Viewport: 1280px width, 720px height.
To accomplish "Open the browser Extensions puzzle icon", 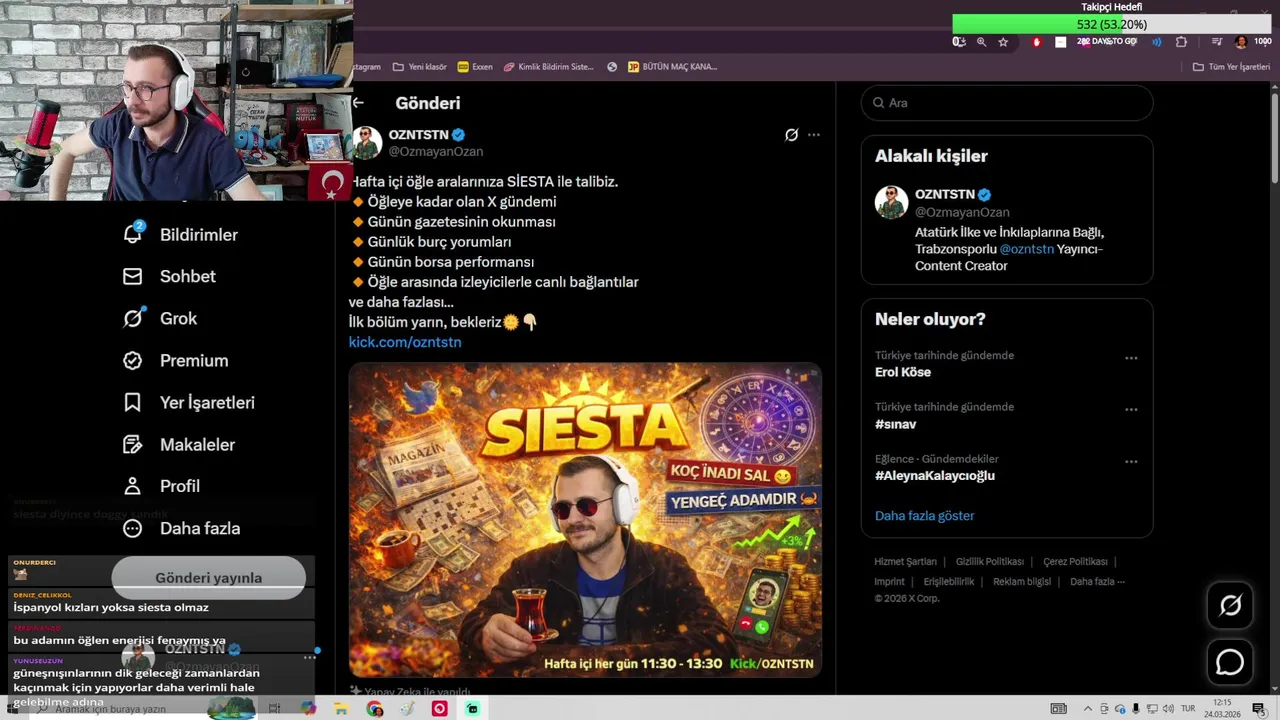I will (x=1181, y=42).
